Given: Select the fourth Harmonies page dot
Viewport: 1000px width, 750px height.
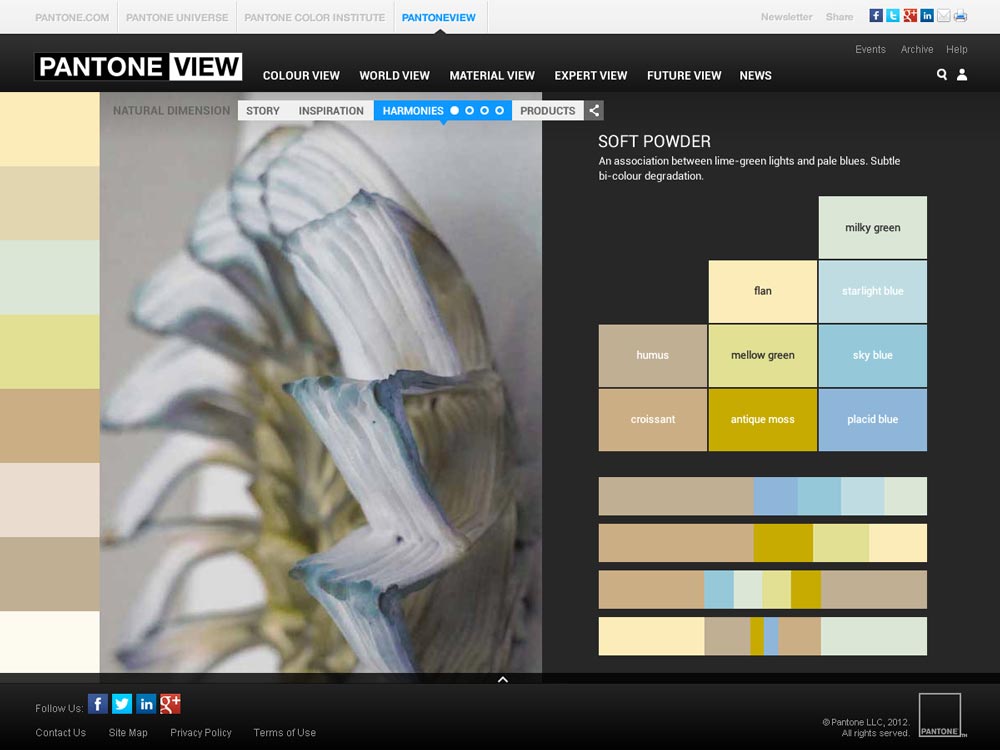Looking at the screenshot, I should click(x=499, y=110).
